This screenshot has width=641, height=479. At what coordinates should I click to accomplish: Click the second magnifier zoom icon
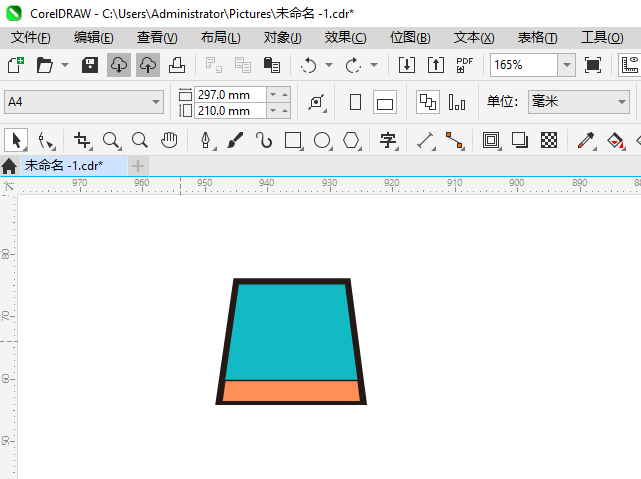[140, 141]
